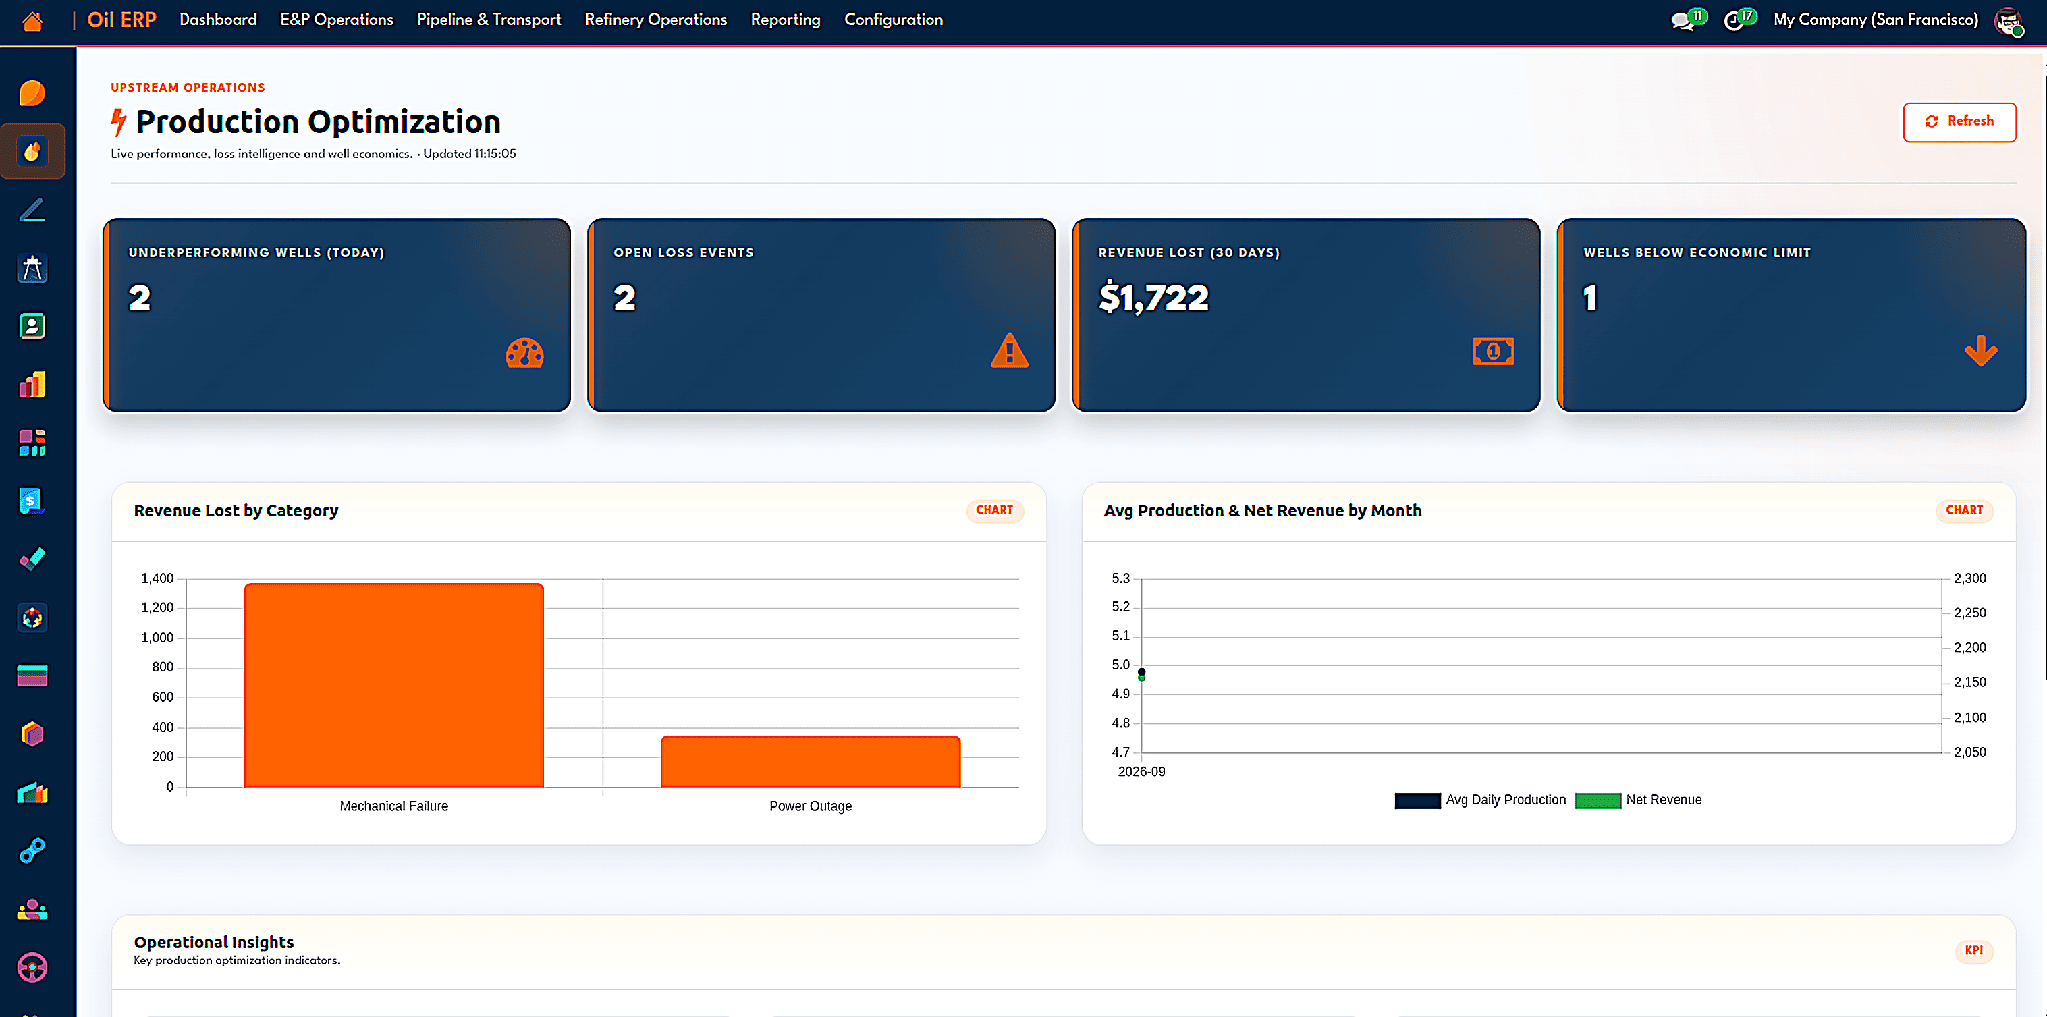Open the Revenue Lost (30 Days) card
This screenshot has height=1017, width=2047.
click(x=1306, y=315)
